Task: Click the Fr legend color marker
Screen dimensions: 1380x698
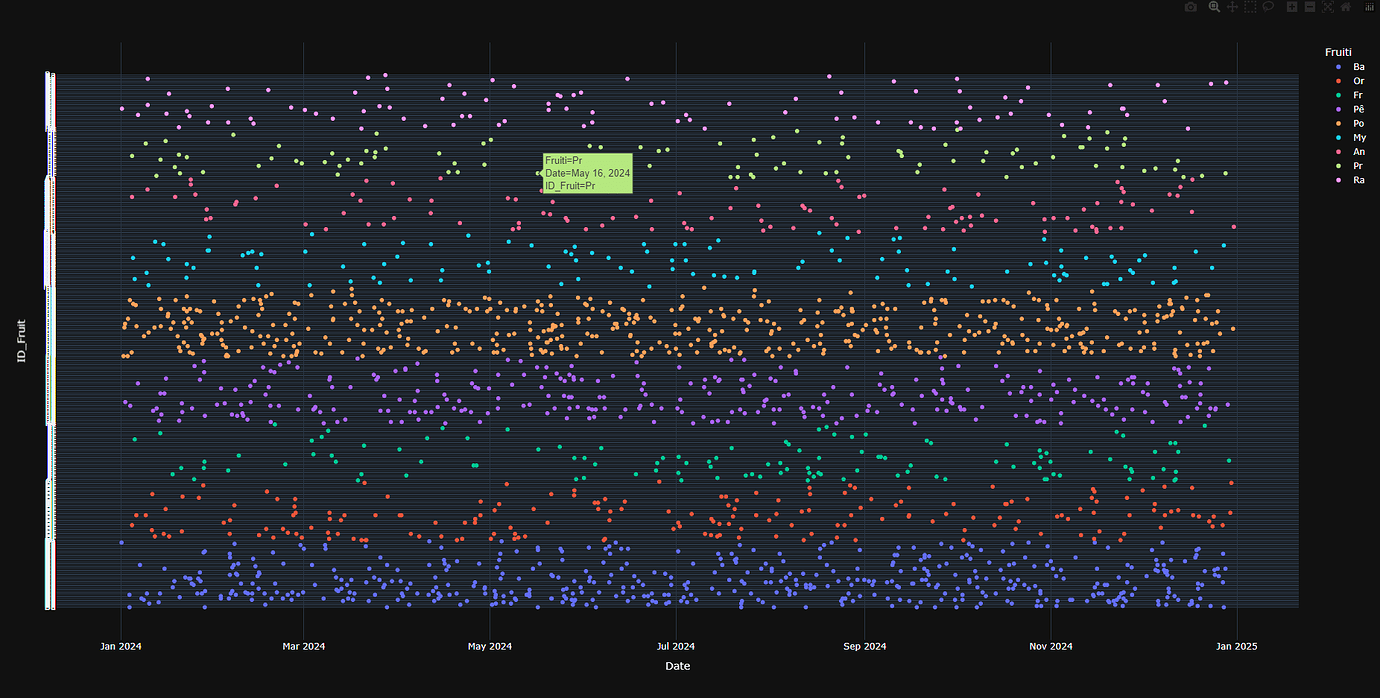Action: click(1338, 95)
